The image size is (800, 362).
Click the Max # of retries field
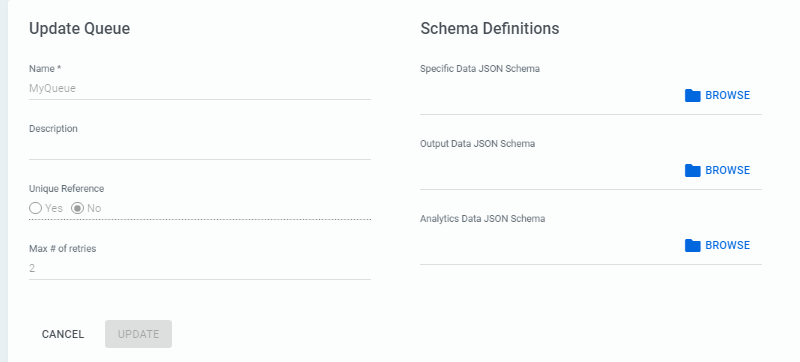tap(200, 268)
